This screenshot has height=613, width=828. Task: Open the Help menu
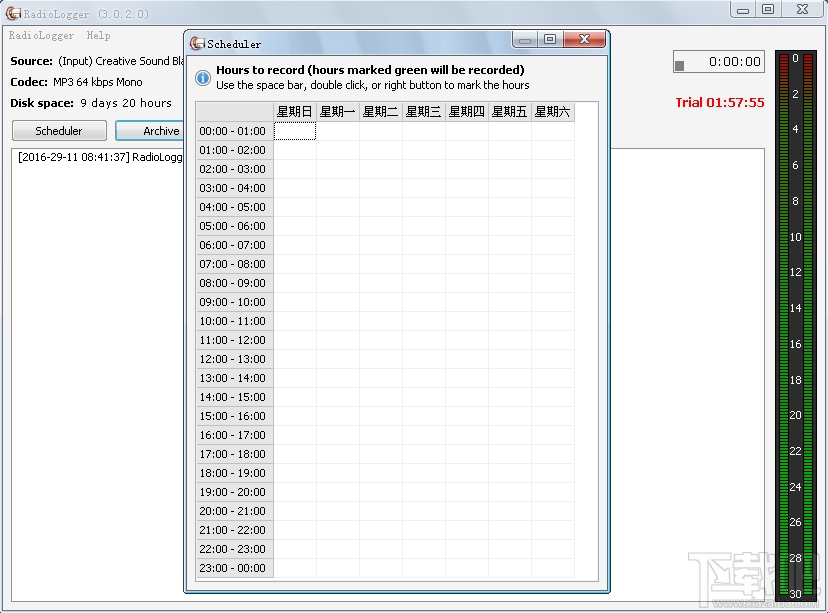point(97,35)
